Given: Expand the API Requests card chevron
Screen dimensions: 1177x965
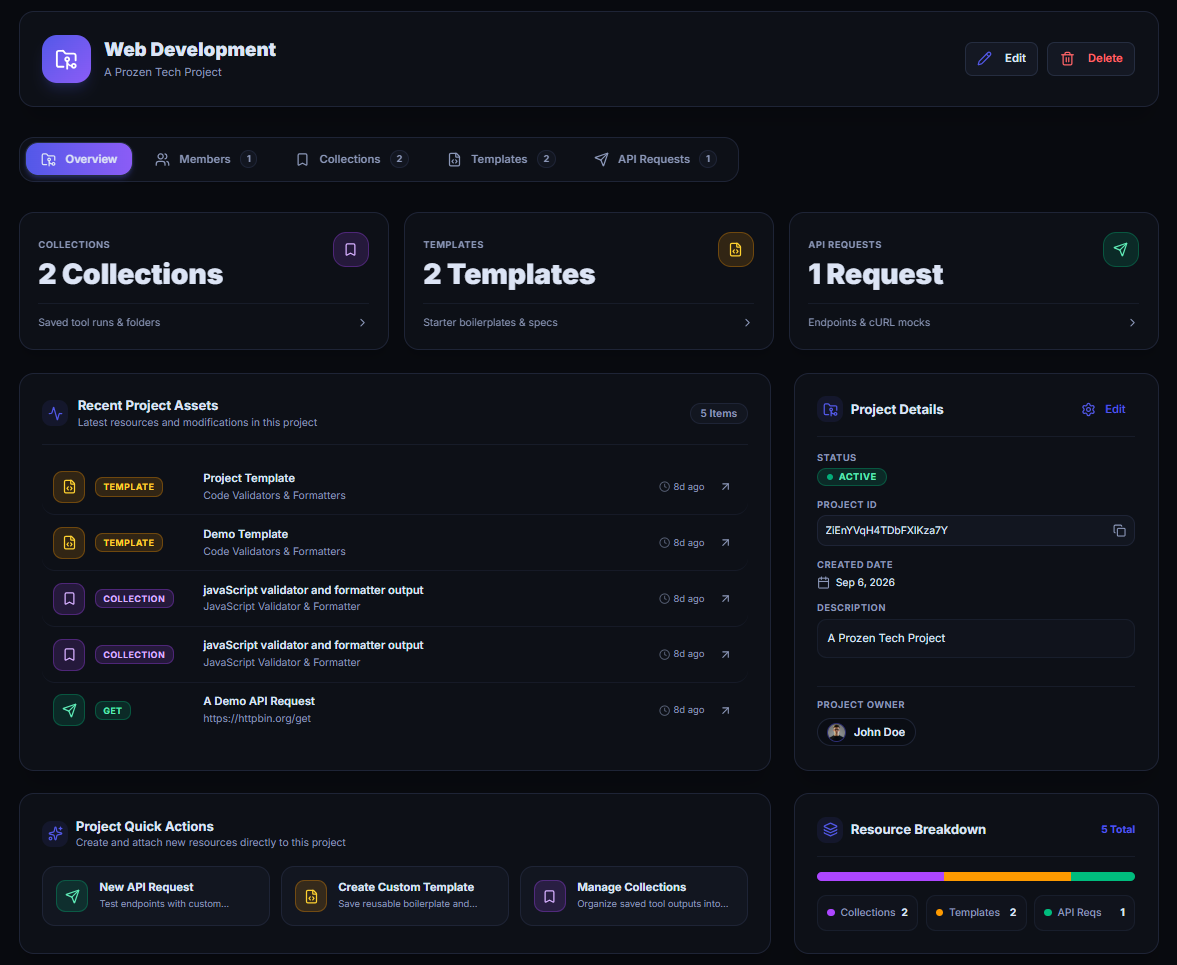Looking at the screenshot, I should point(1132,323).
